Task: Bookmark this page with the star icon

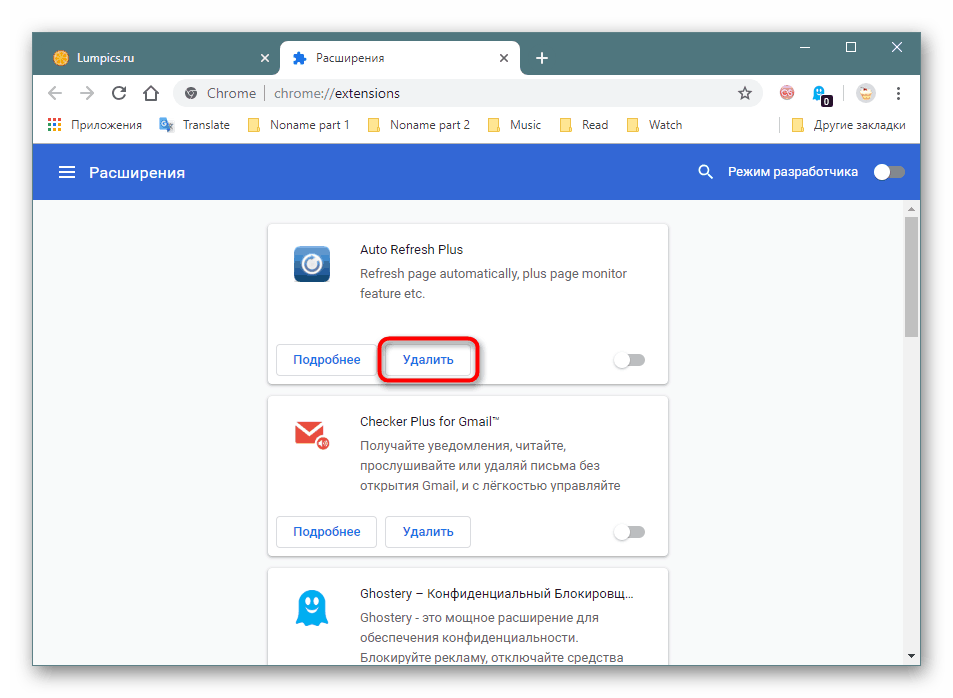Action: [745, 93]
